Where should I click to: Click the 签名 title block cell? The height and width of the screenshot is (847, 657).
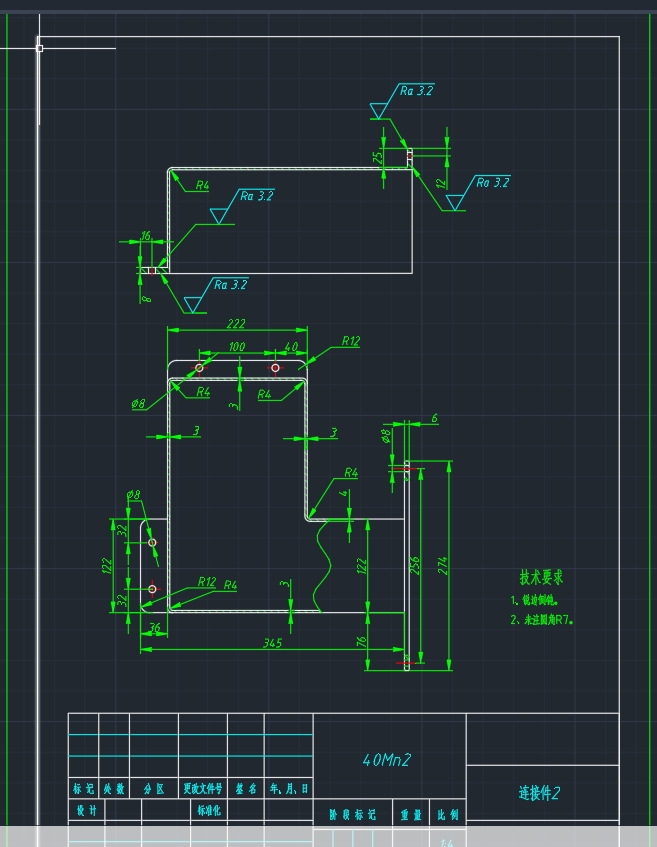pyautogui.click(x=246, y=788)
